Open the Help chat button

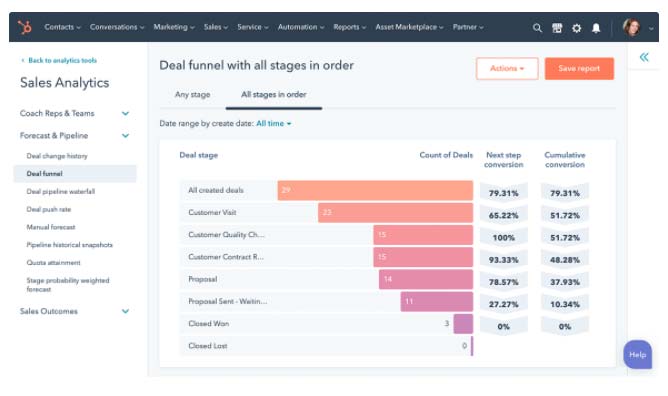point(637,355)
